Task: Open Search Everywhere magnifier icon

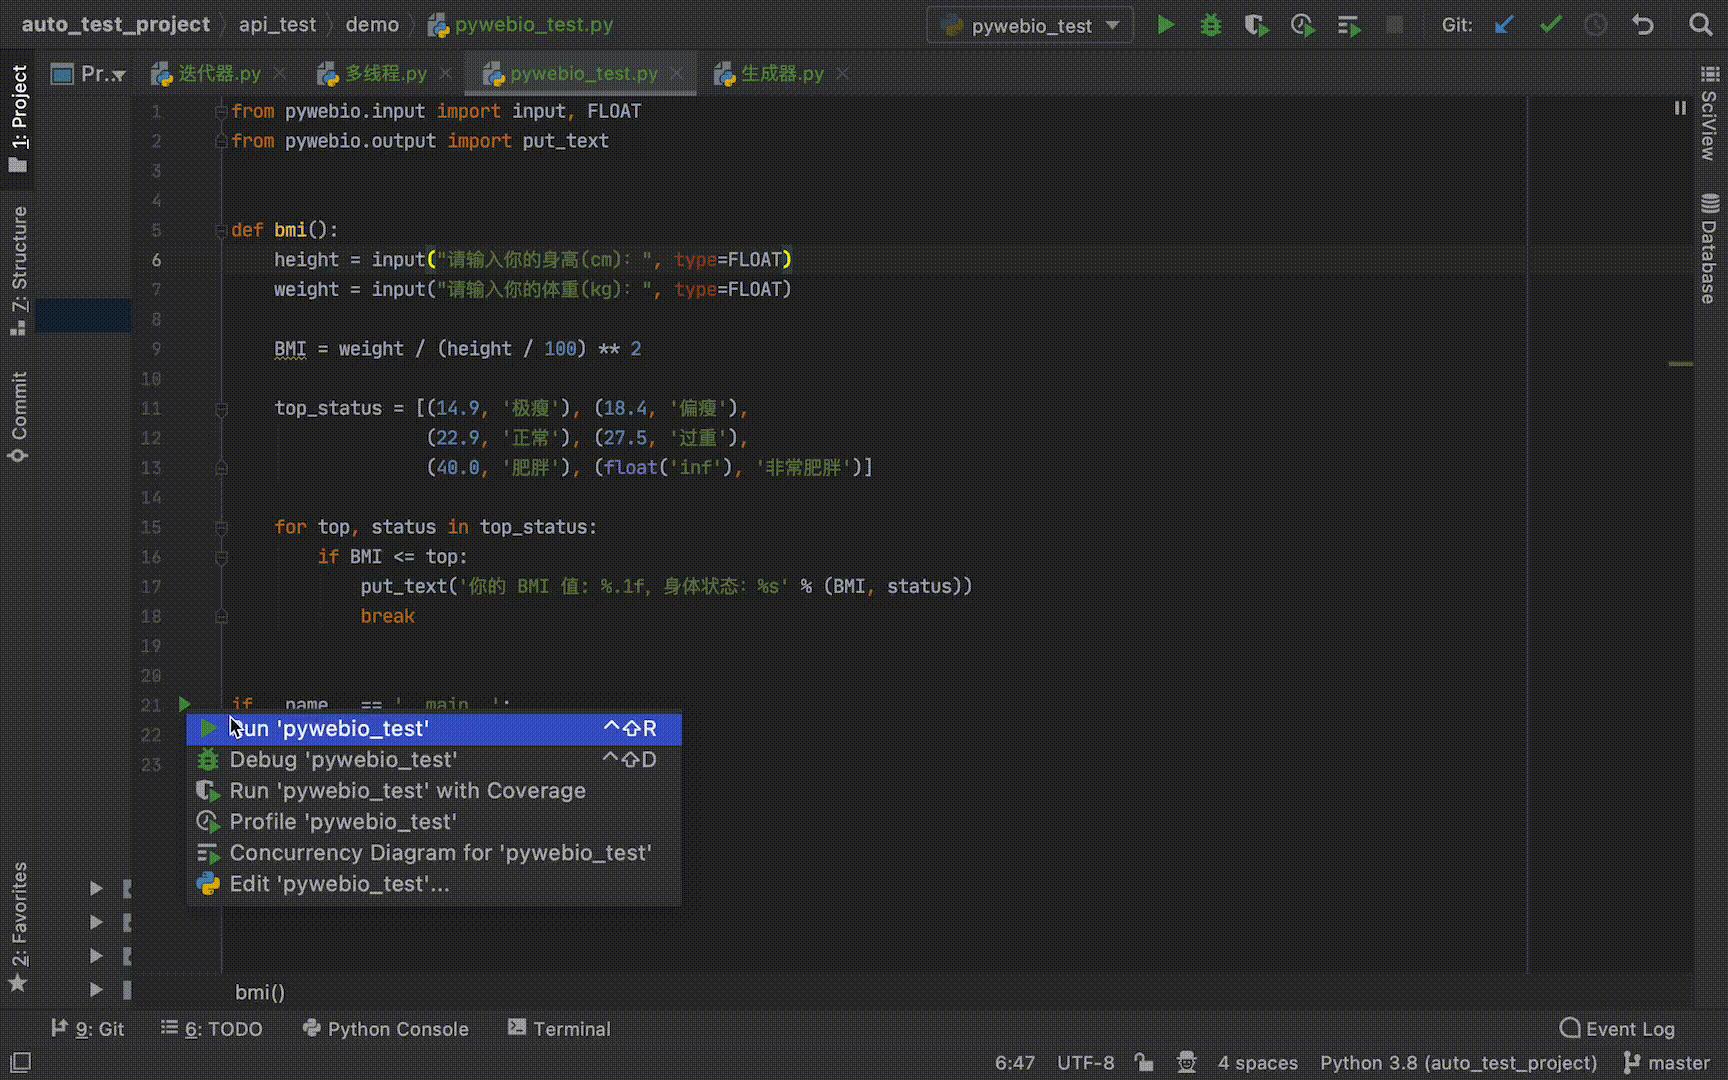Action: click(1700, 24)
